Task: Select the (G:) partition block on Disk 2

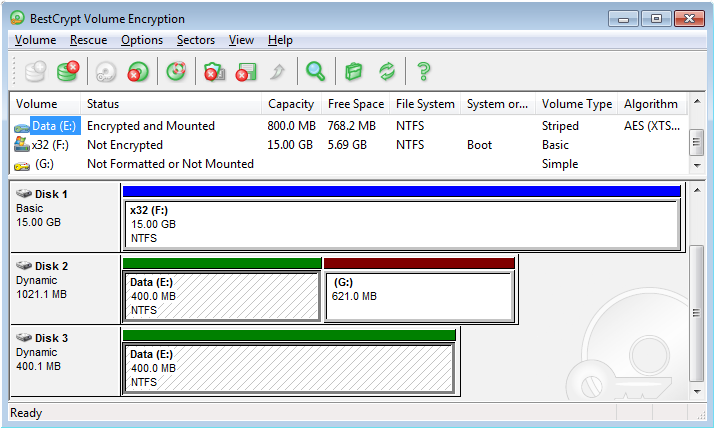Action: 419,296
